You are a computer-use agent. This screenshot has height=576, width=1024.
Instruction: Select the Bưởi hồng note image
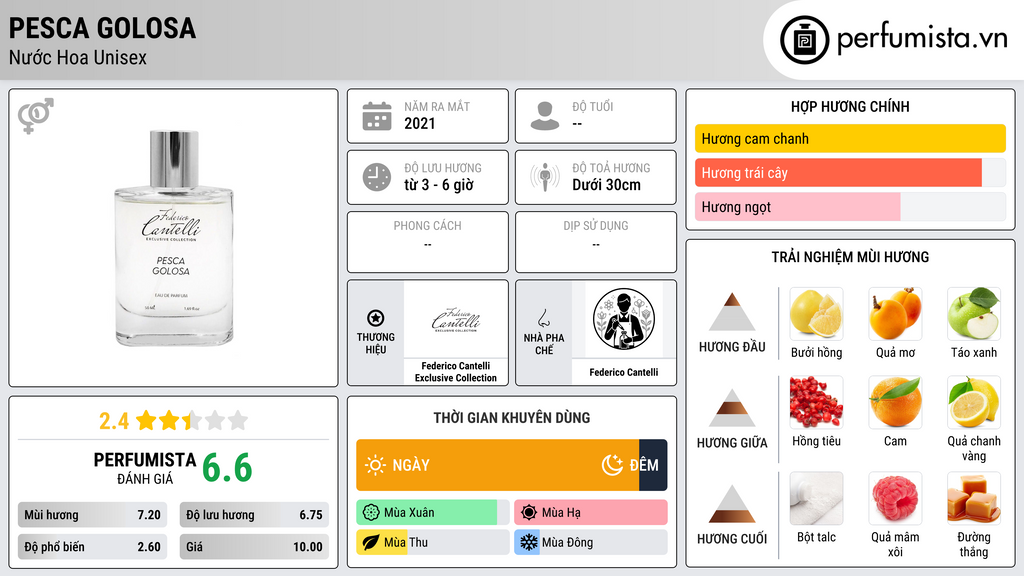pos(816,313)
